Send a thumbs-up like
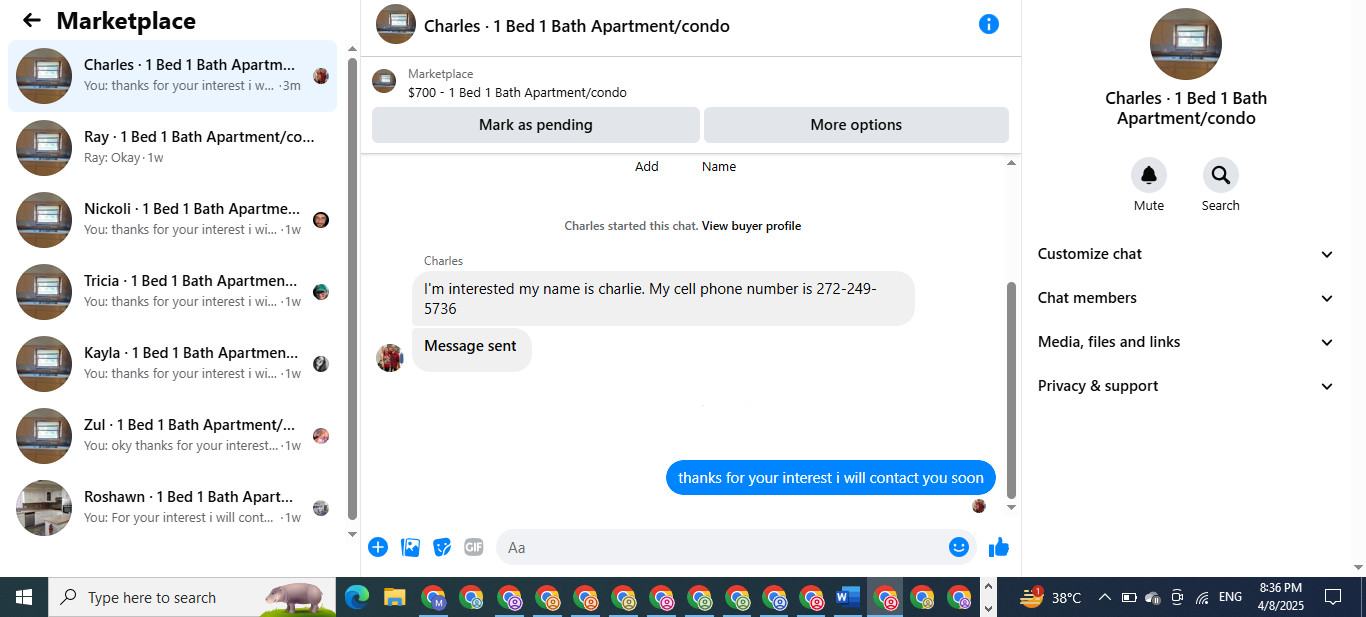 999,547
